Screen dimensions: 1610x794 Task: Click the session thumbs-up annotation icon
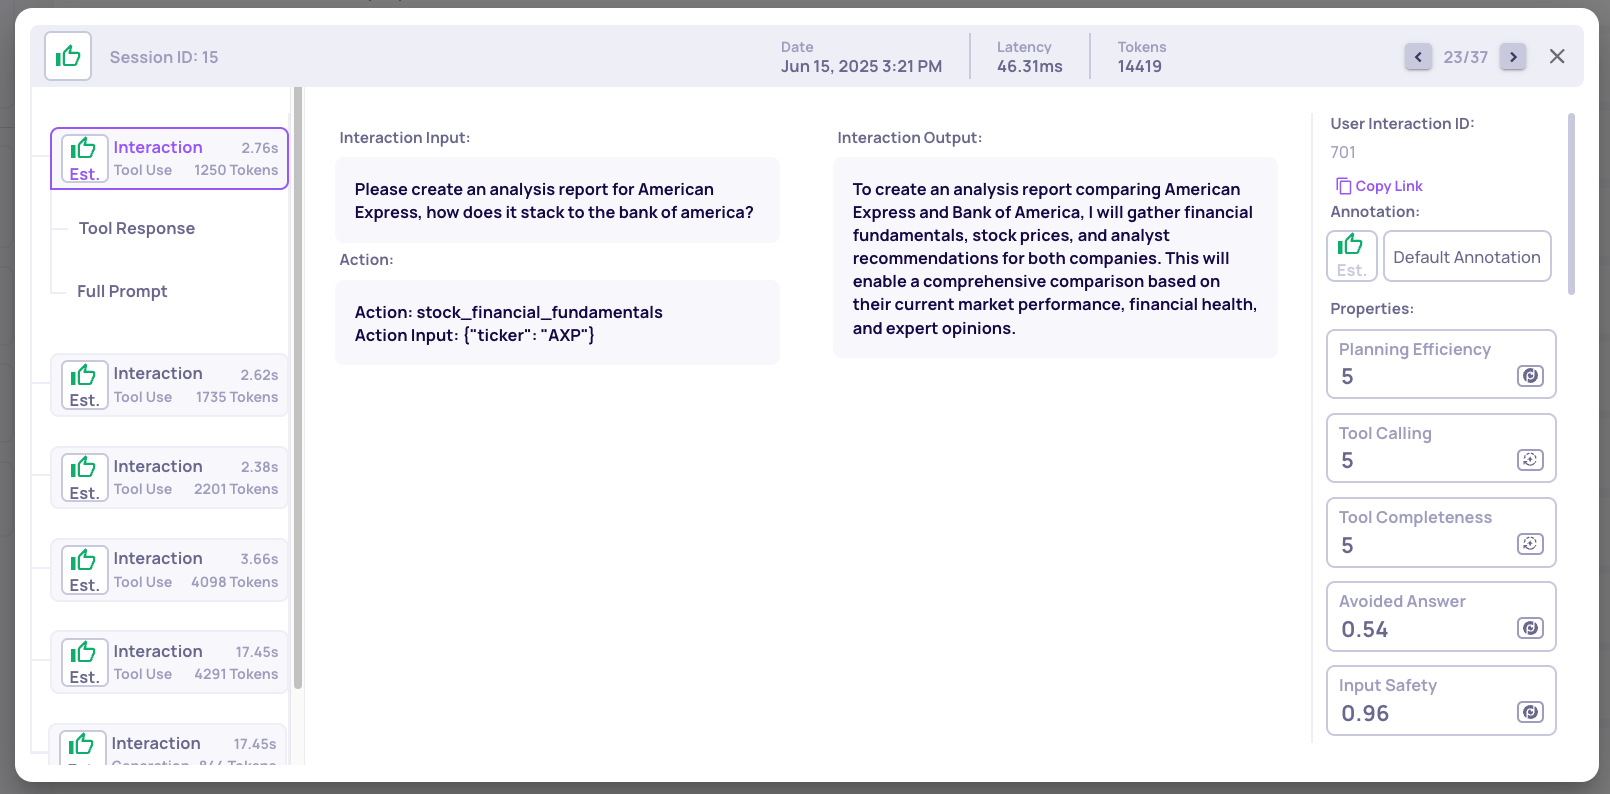pos(68,56)
